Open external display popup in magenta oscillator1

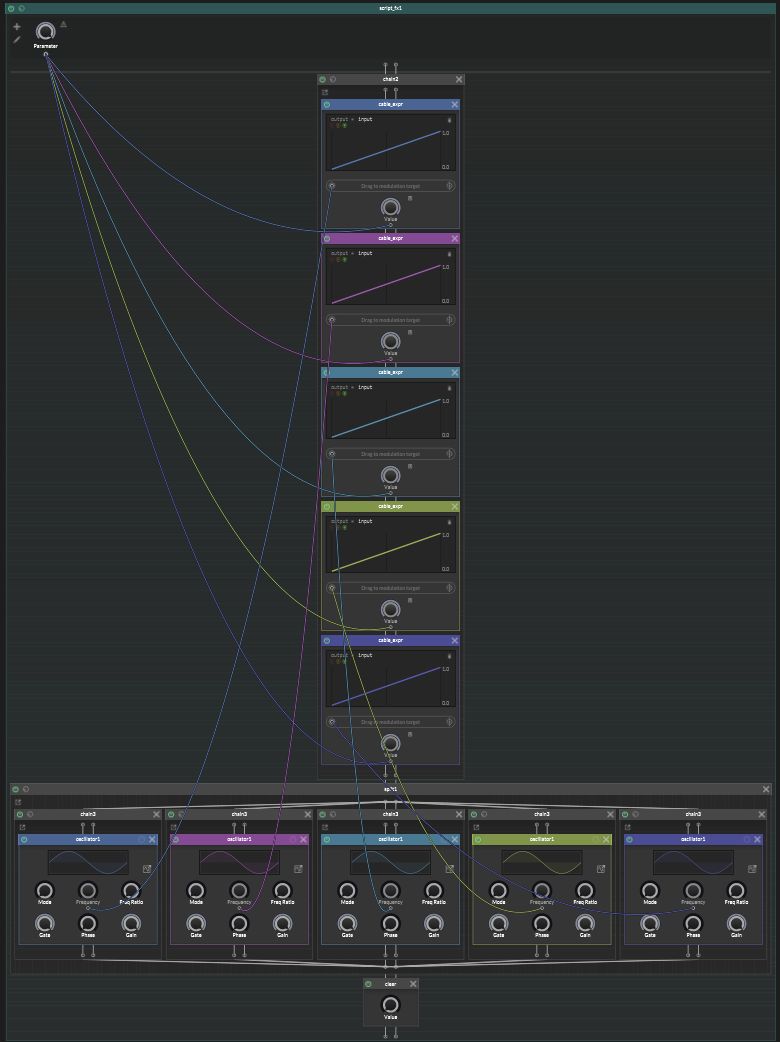tap(298, 869)
